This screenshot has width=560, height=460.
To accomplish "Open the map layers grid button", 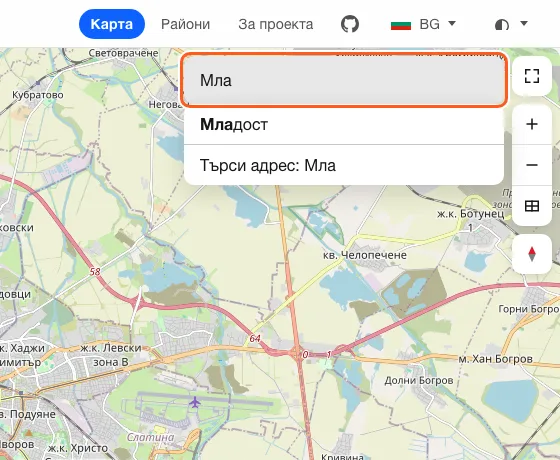I will [x=532, y=206].
